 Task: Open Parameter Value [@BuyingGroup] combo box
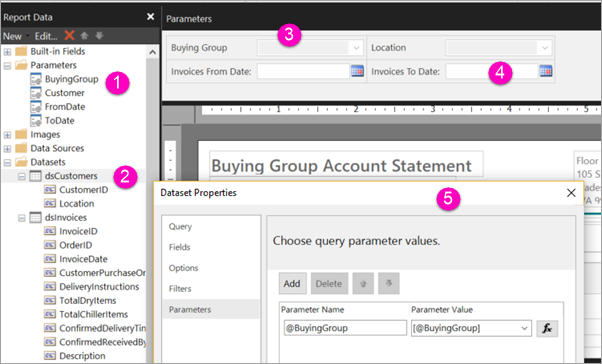pos(471,328)
